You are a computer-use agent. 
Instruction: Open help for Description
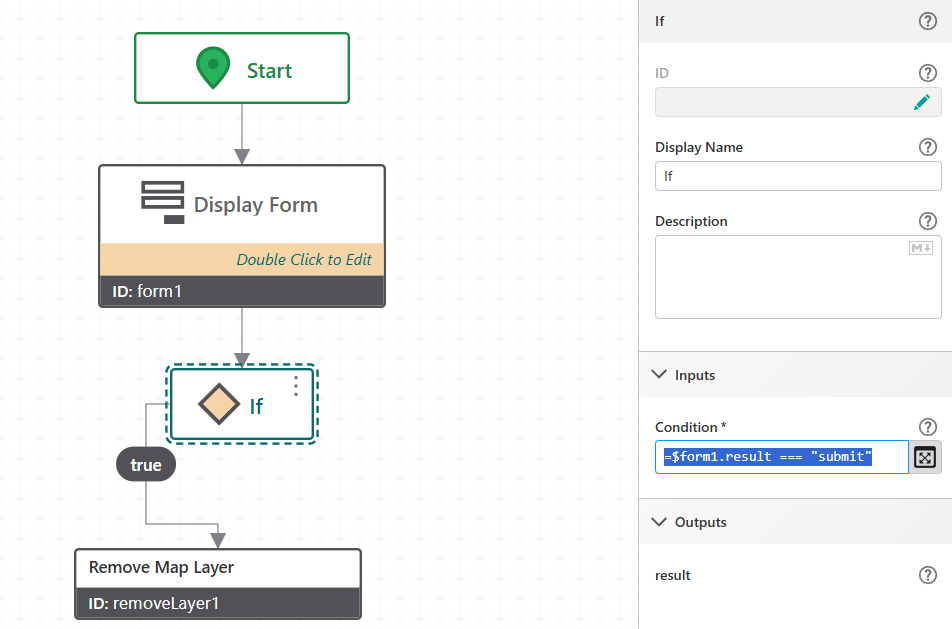click(927, 221)
